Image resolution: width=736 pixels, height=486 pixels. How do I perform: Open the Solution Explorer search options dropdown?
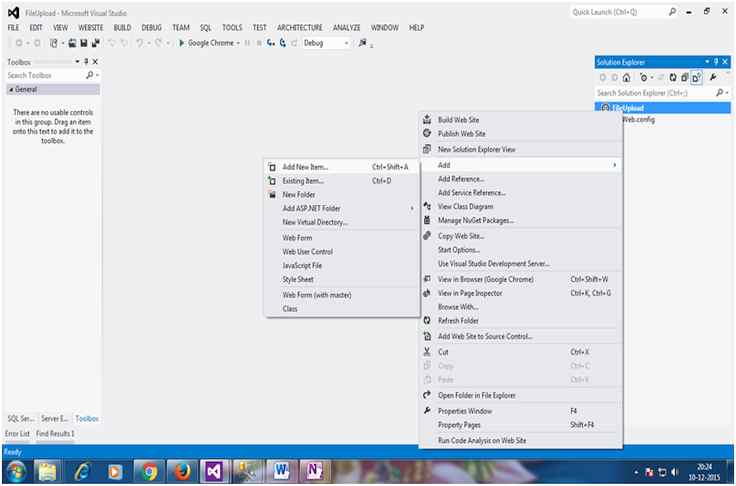click(727, 93)
